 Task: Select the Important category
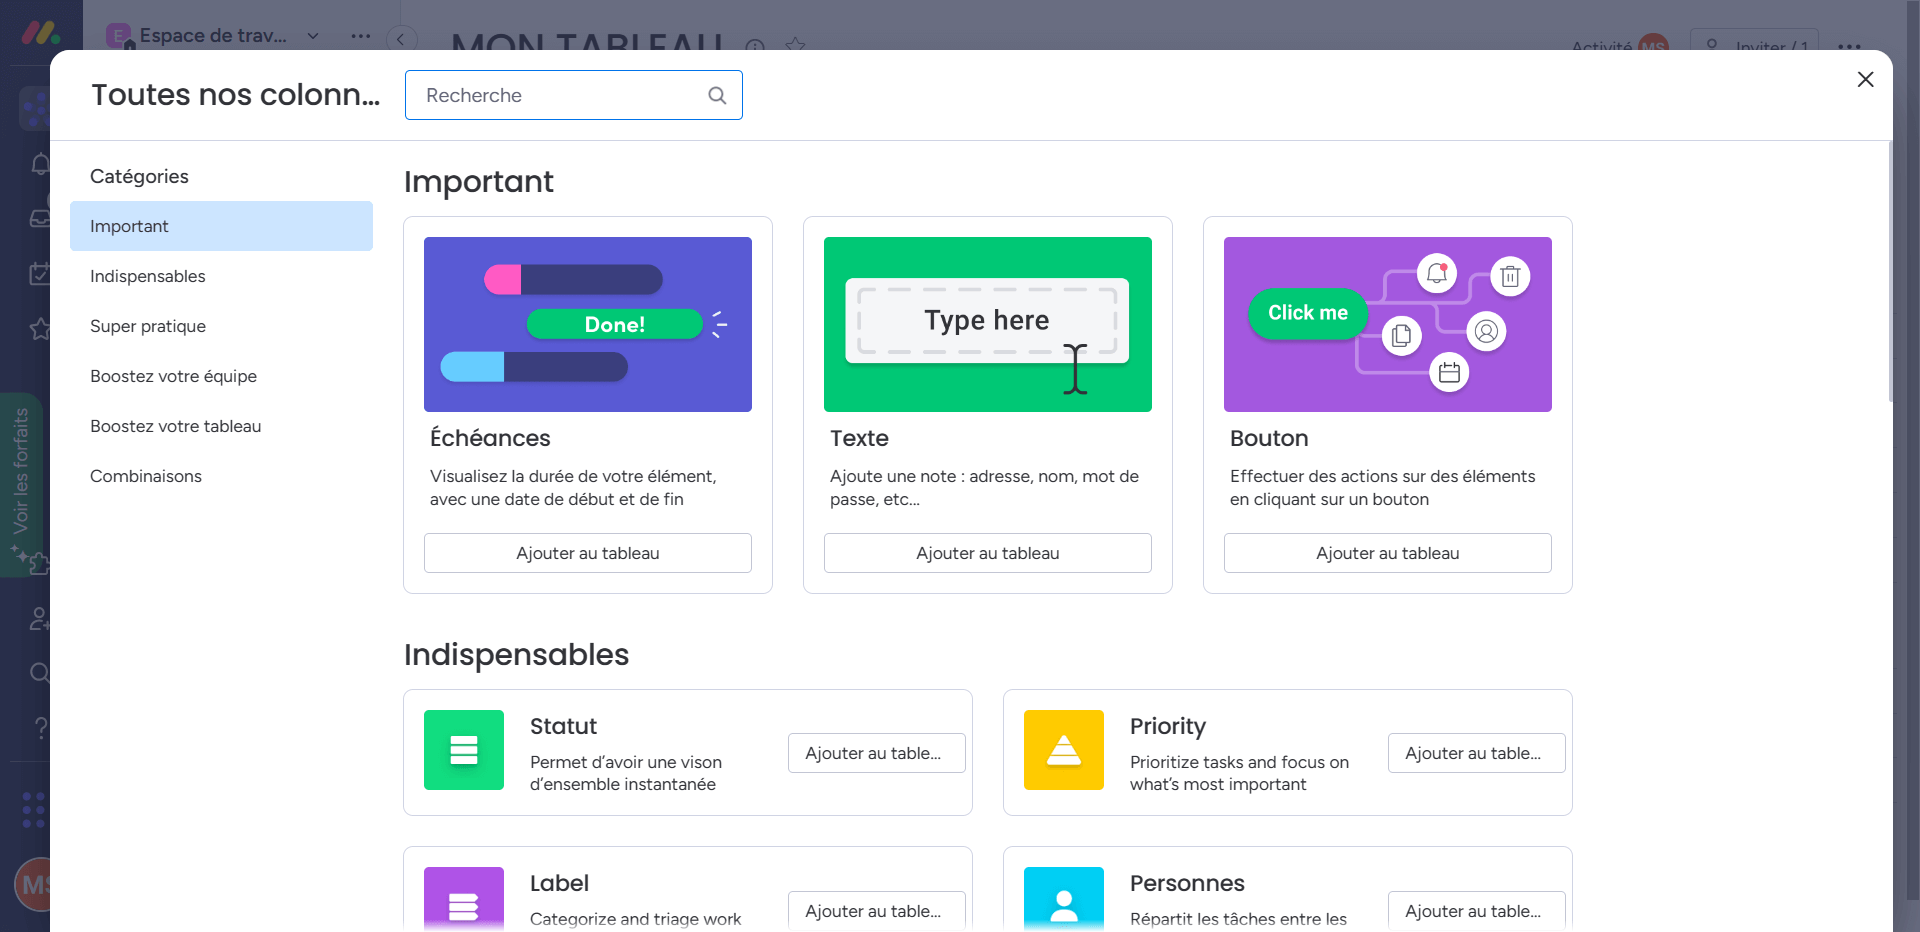coord(221,226)
